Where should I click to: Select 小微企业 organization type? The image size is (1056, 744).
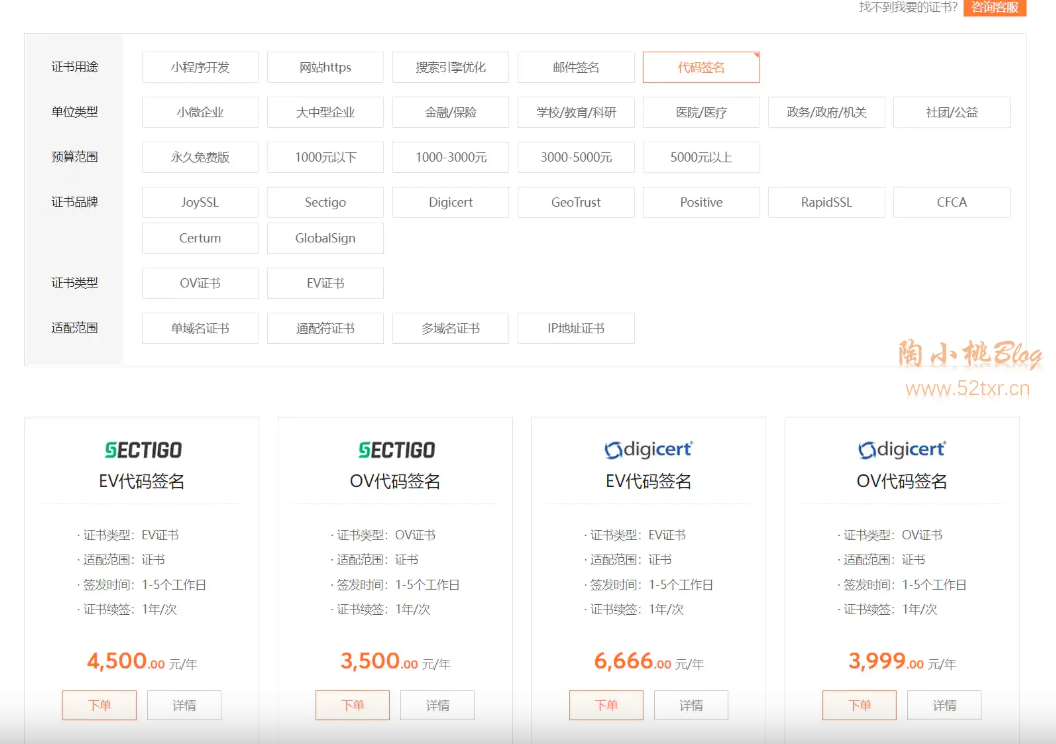tap(200, 112)
